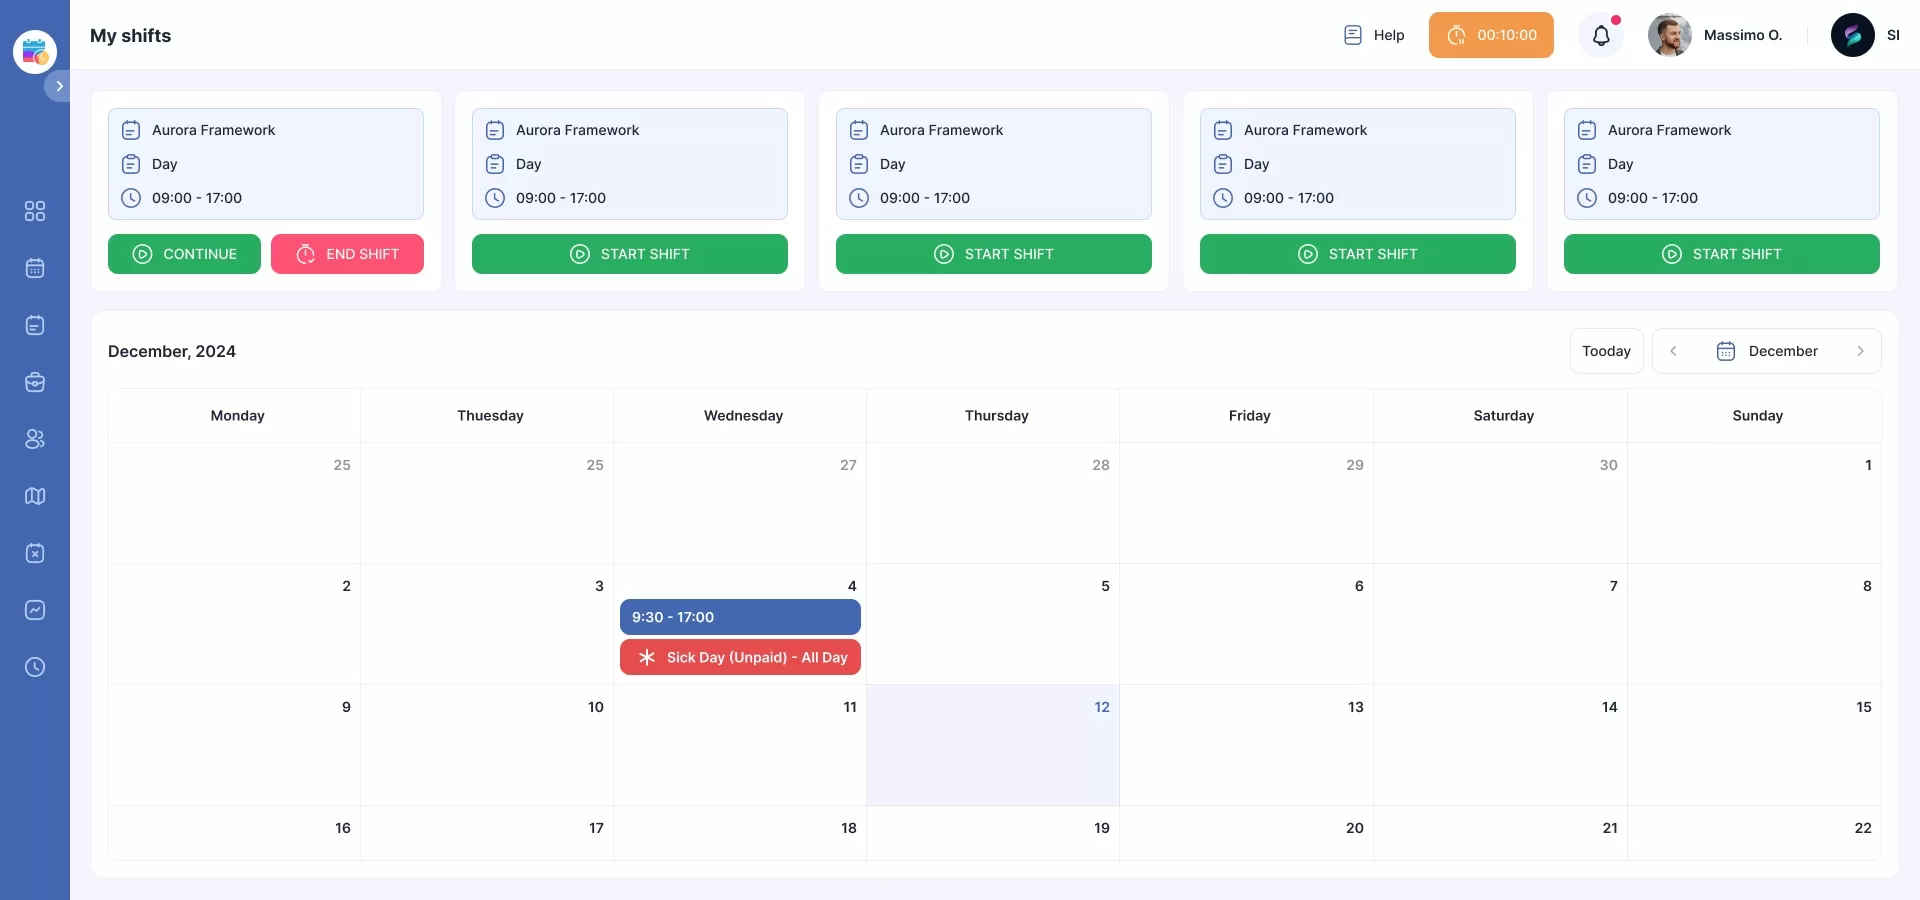The height and width of the screenshot is (900, 1920).
Task: Open the briefcase icon in sidebar
Action: pyautogui.click(x=35, y=382)
